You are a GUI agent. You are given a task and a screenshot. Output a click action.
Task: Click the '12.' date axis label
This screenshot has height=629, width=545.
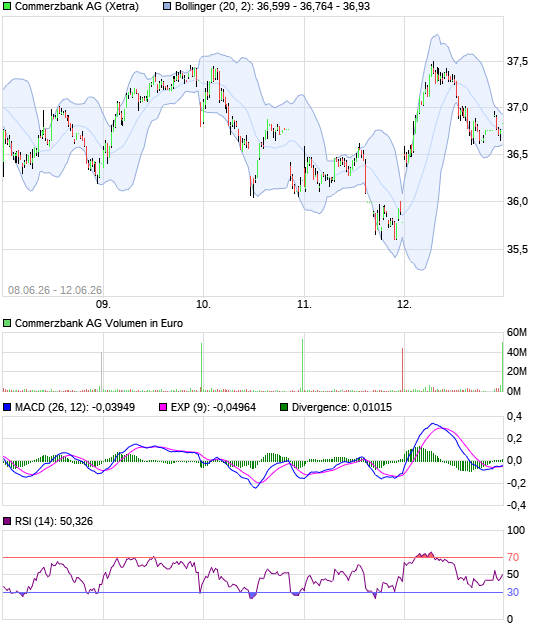click(x=404, y=304)
